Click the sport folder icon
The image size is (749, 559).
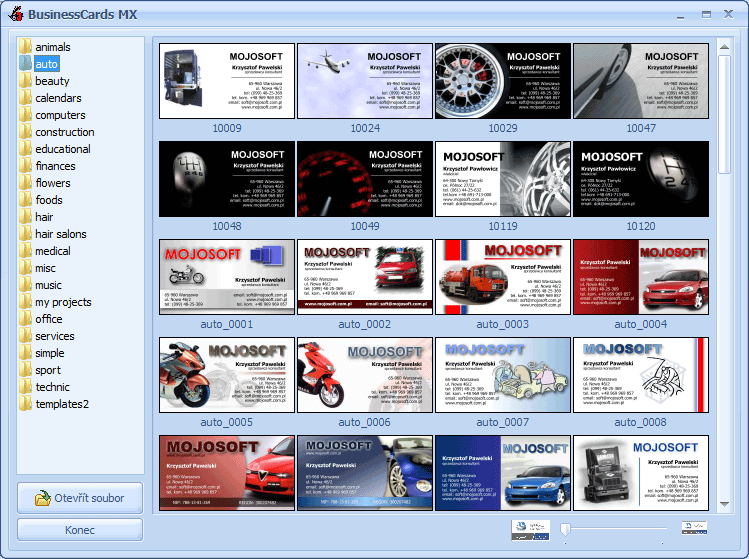[25, 369]
